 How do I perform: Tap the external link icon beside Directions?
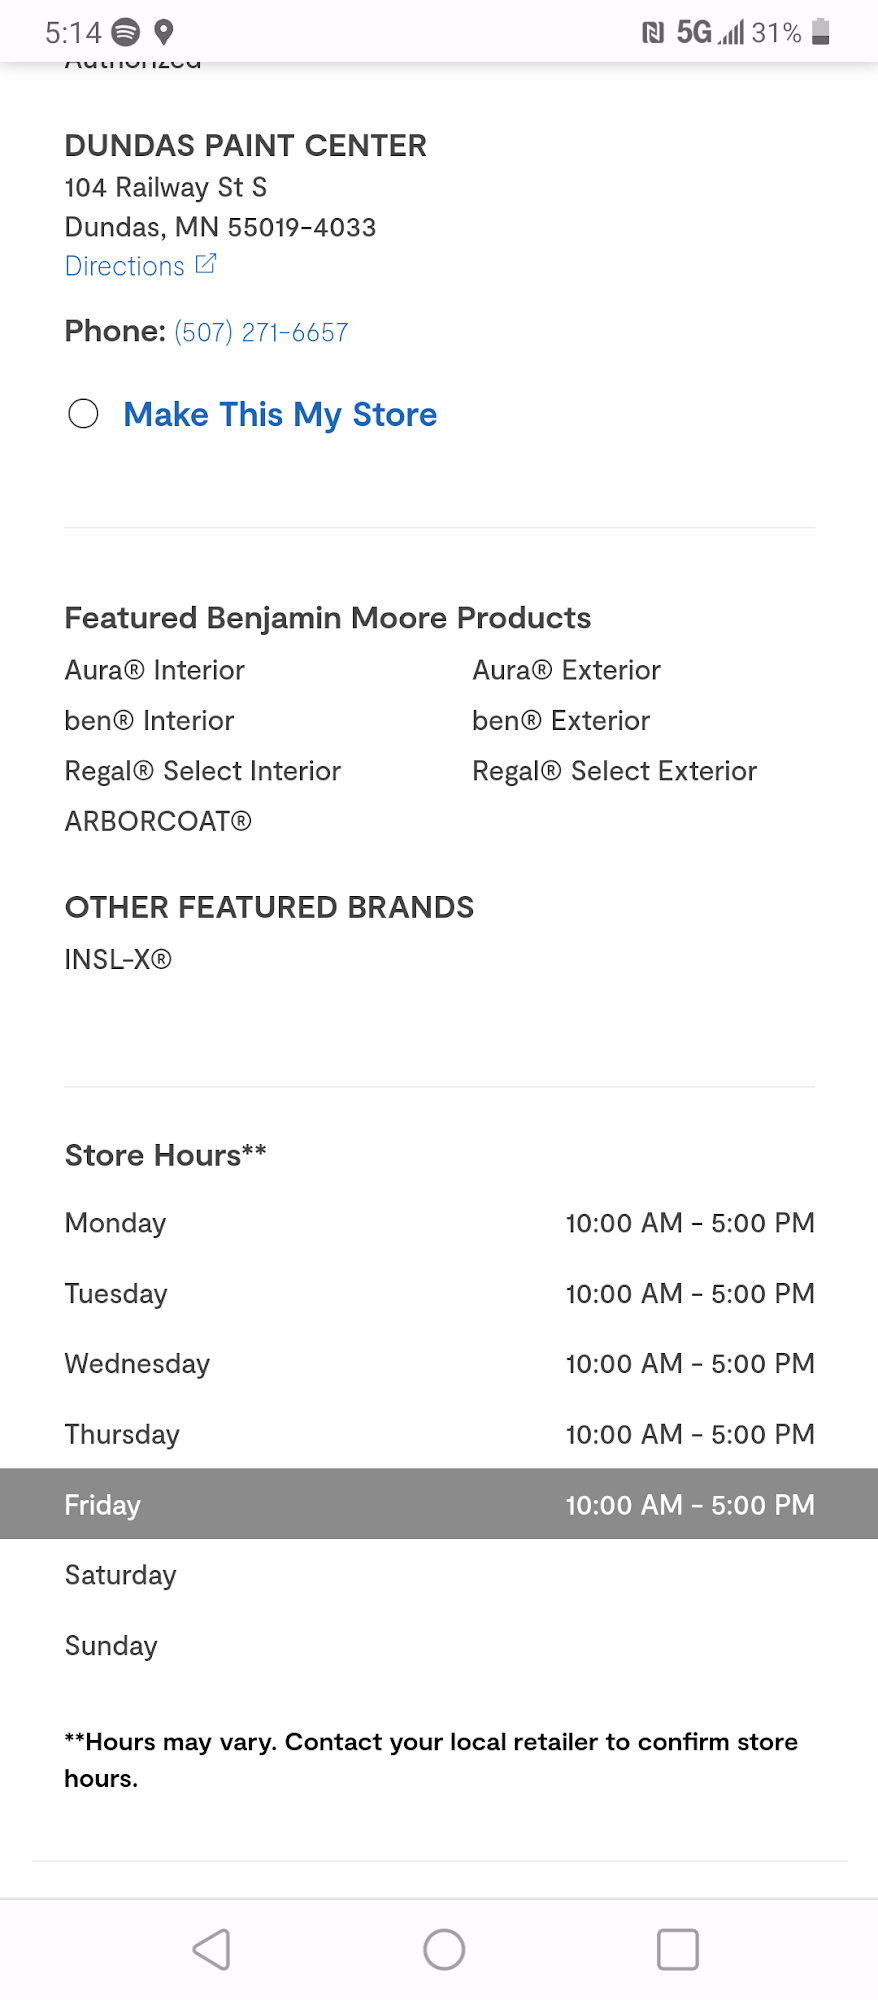206,264
